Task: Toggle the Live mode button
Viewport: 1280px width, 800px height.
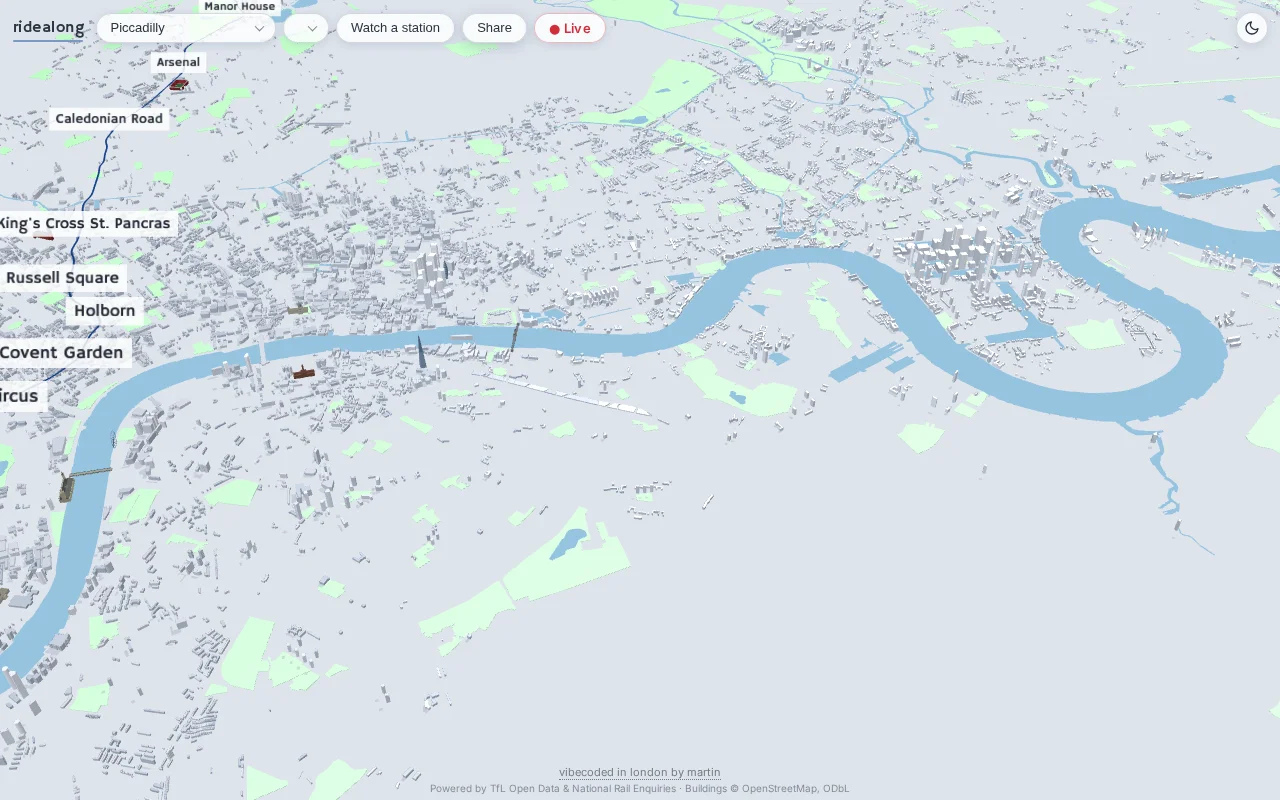Action: (x=570, y=28)
